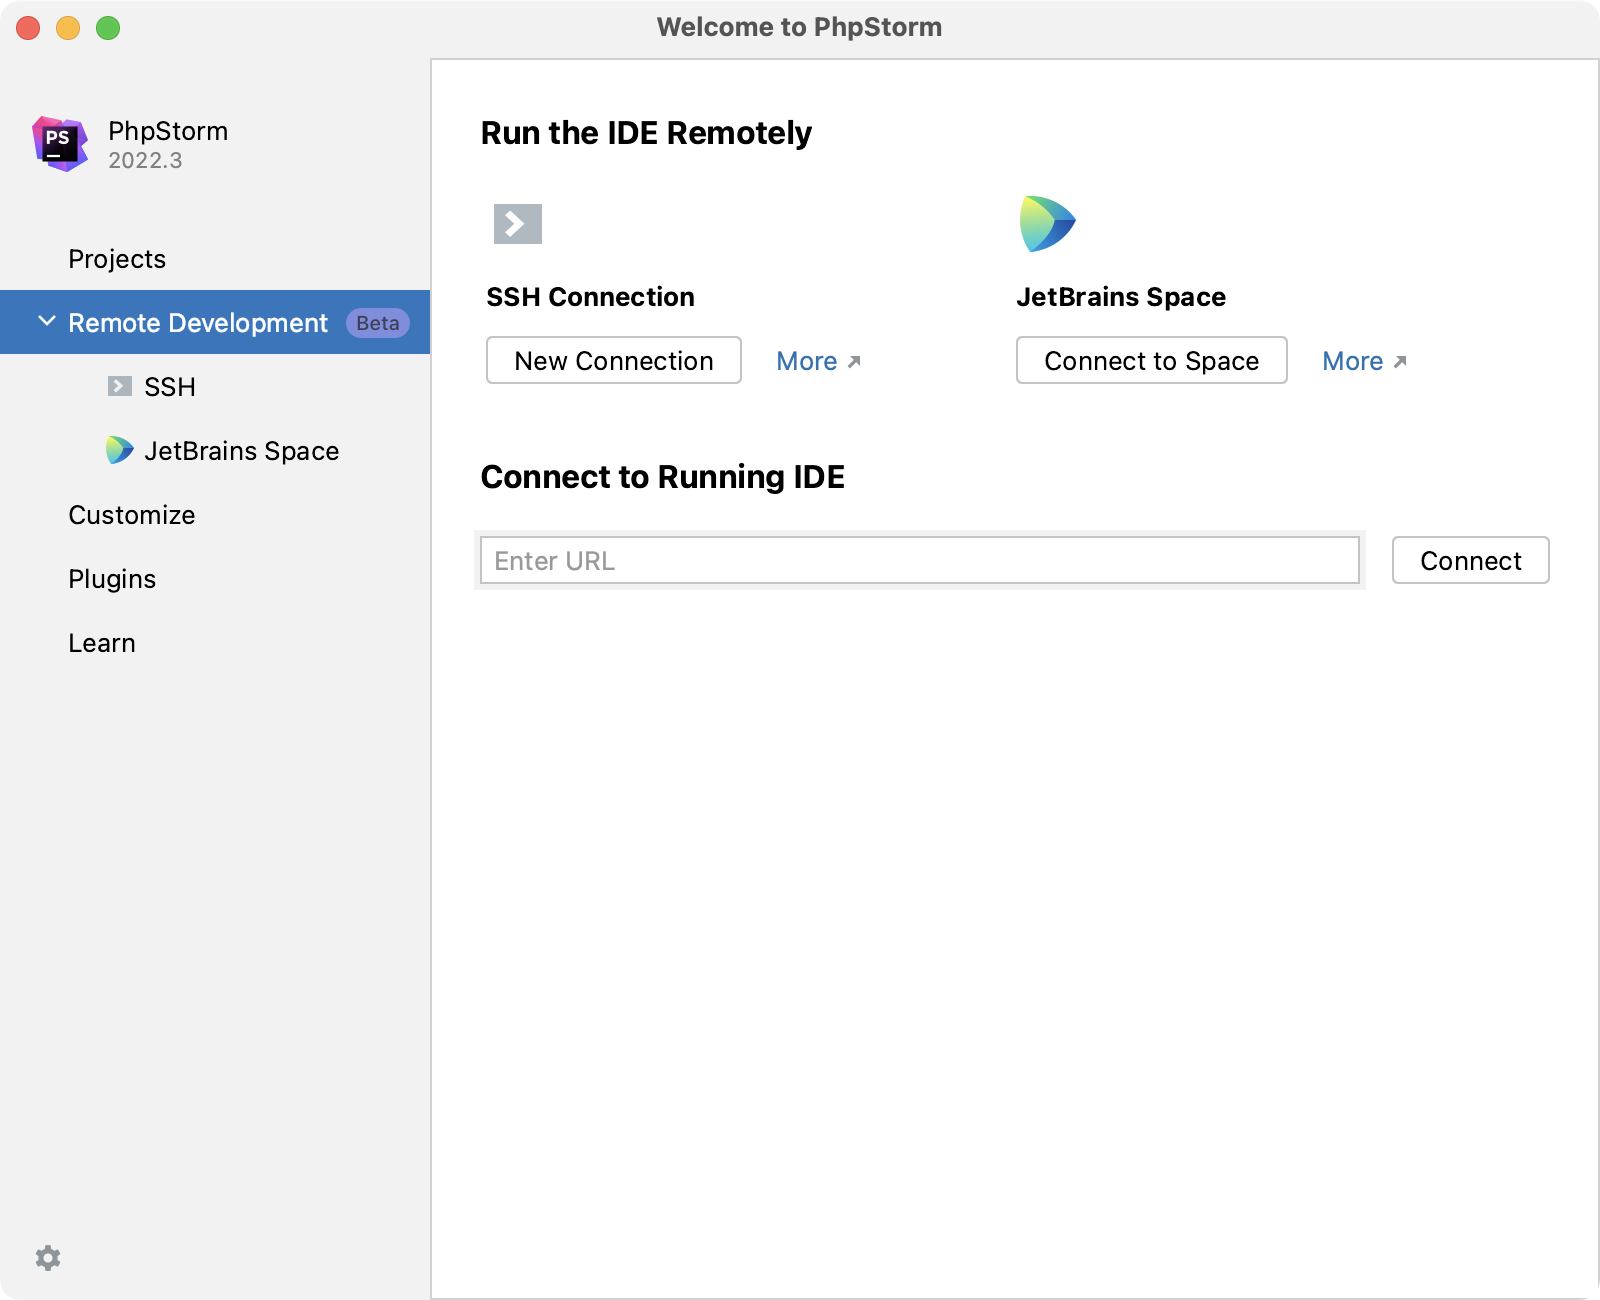This screenshot has height=1300, width=1600.
Task: Click the Beta badge on Remote Development
Action: (377, 323)
